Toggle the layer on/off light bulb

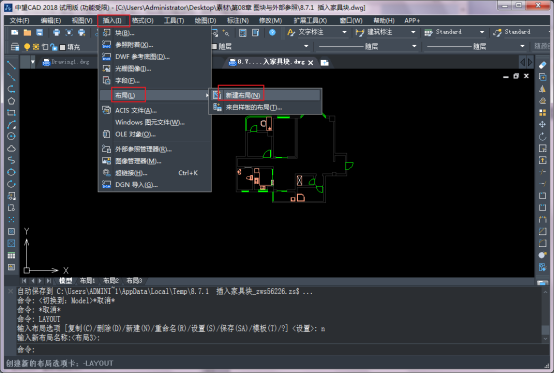[27, 47]
